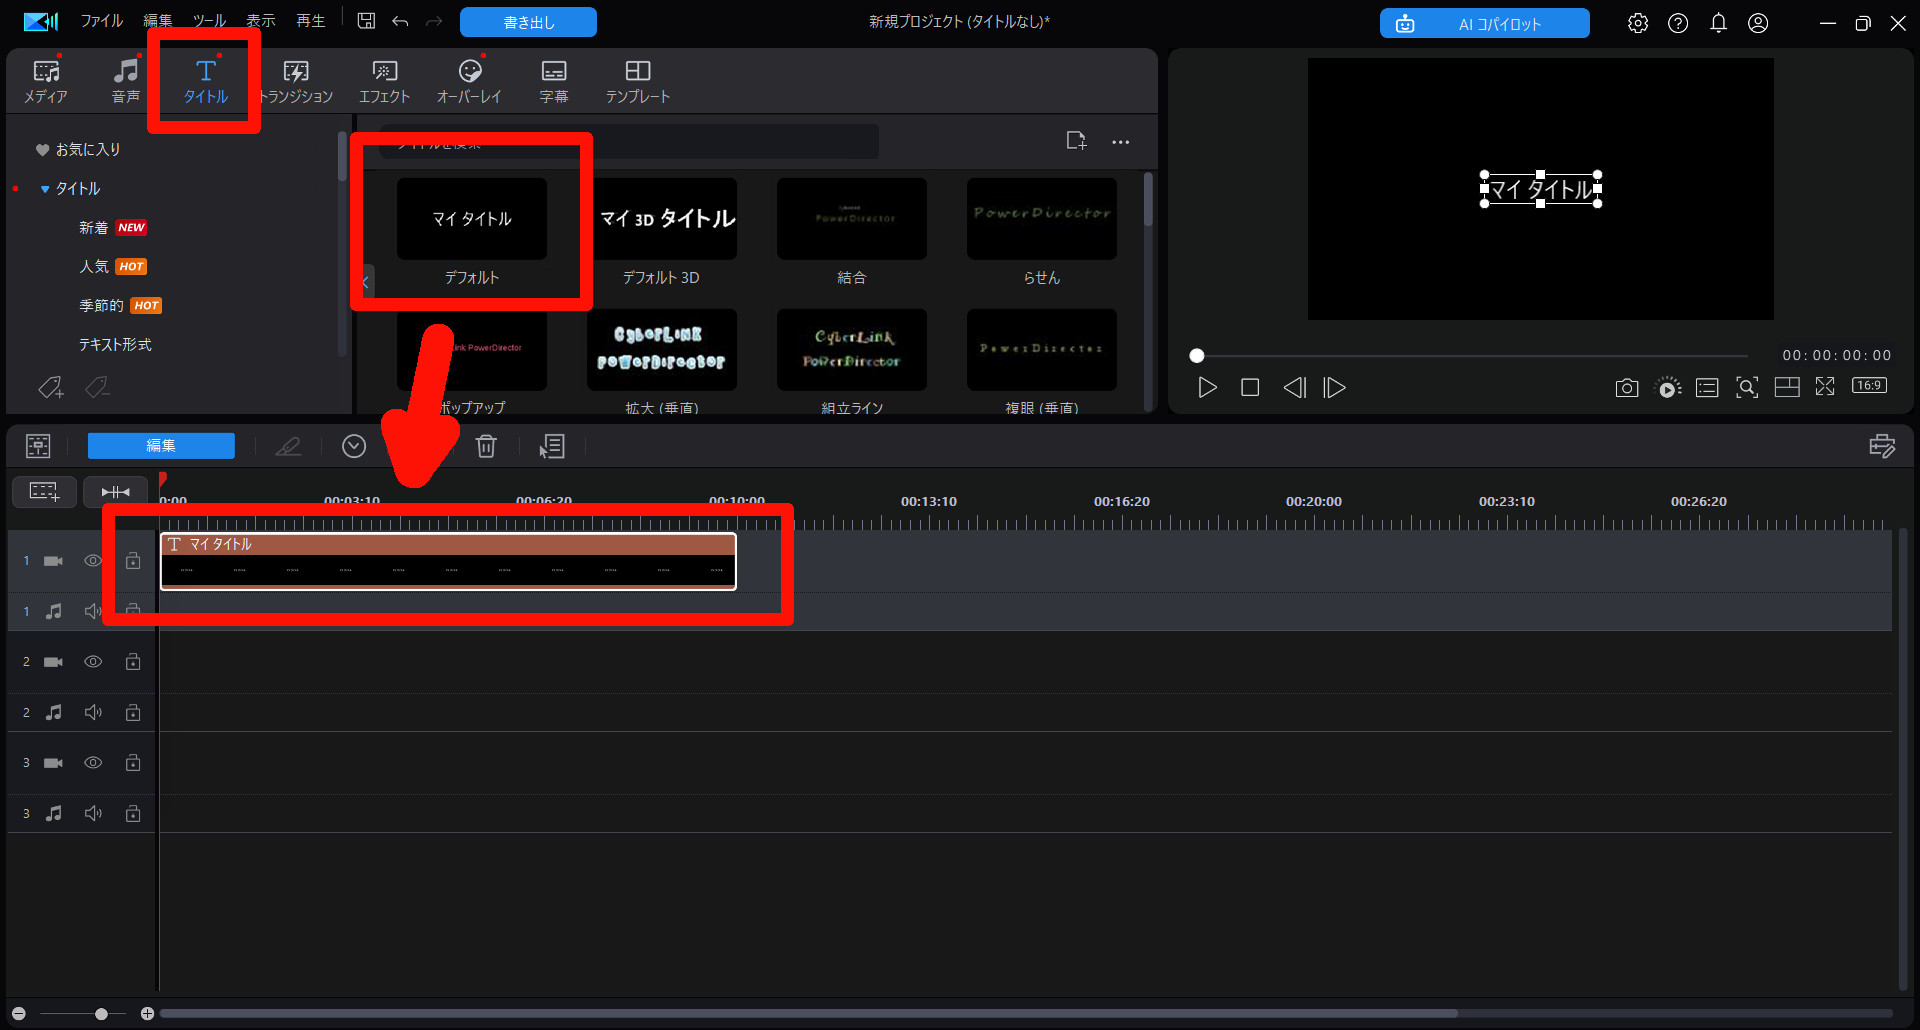Screen dimensions: 1920x1030
Task: Open the track manager icon
Action: tap(37, 446)
